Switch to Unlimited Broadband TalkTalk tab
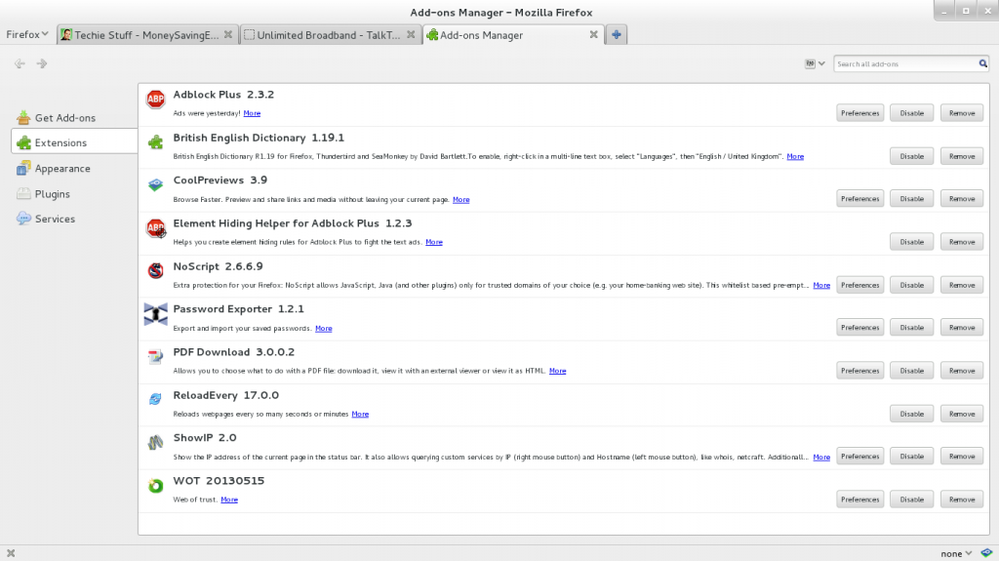This screenshot has width=999, height=561. coord(330,35)
